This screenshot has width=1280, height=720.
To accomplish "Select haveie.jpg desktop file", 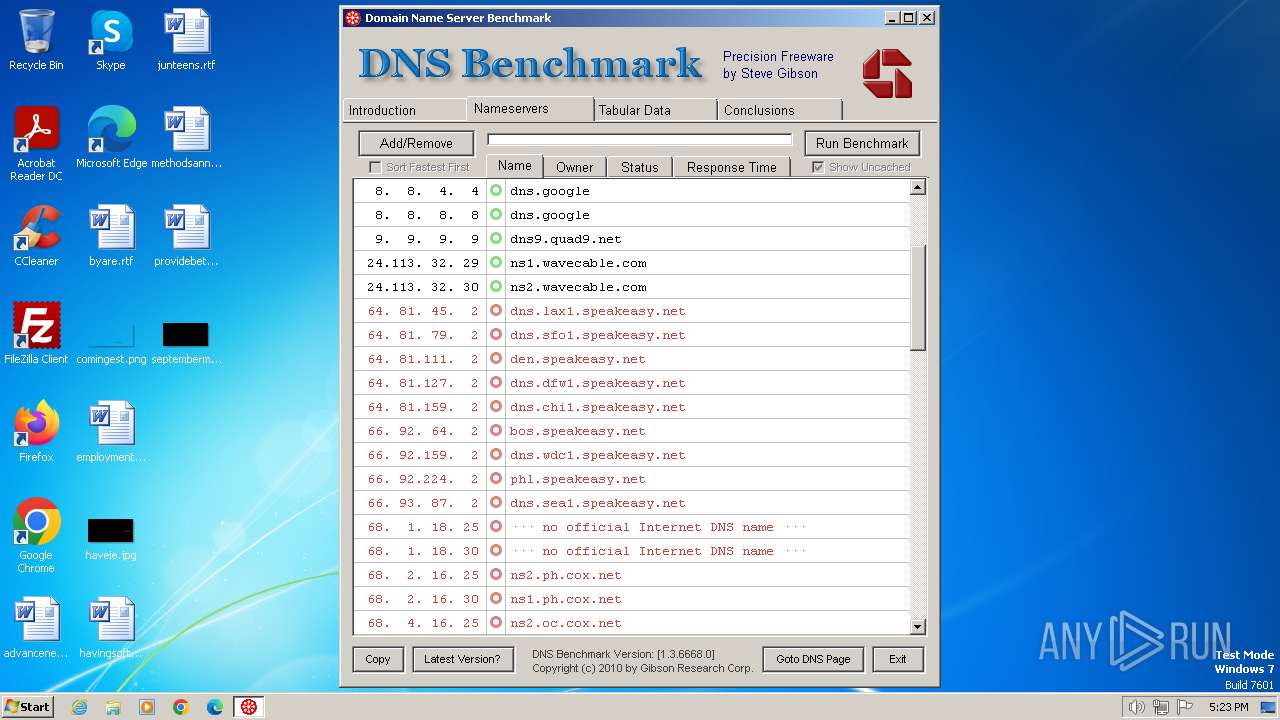I will coord(111,538).
